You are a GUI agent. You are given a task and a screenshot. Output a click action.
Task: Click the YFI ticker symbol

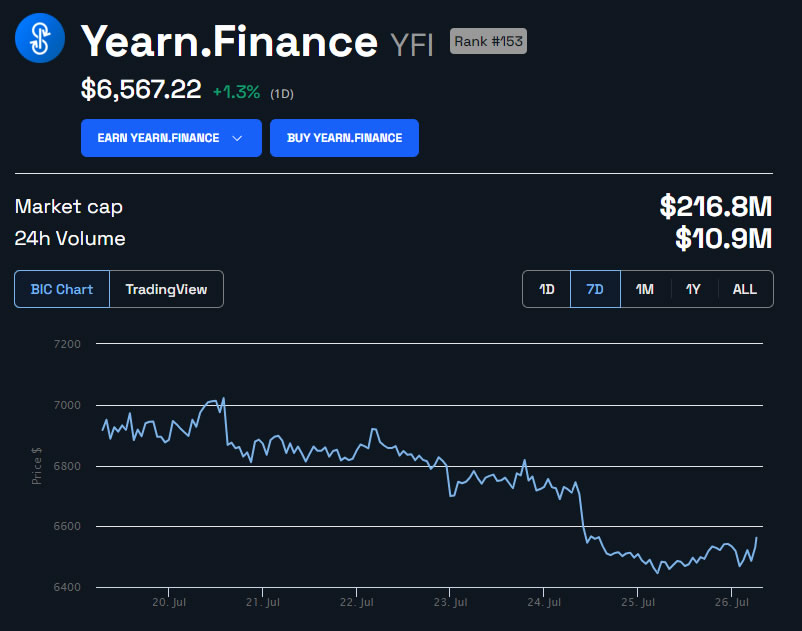411,44
